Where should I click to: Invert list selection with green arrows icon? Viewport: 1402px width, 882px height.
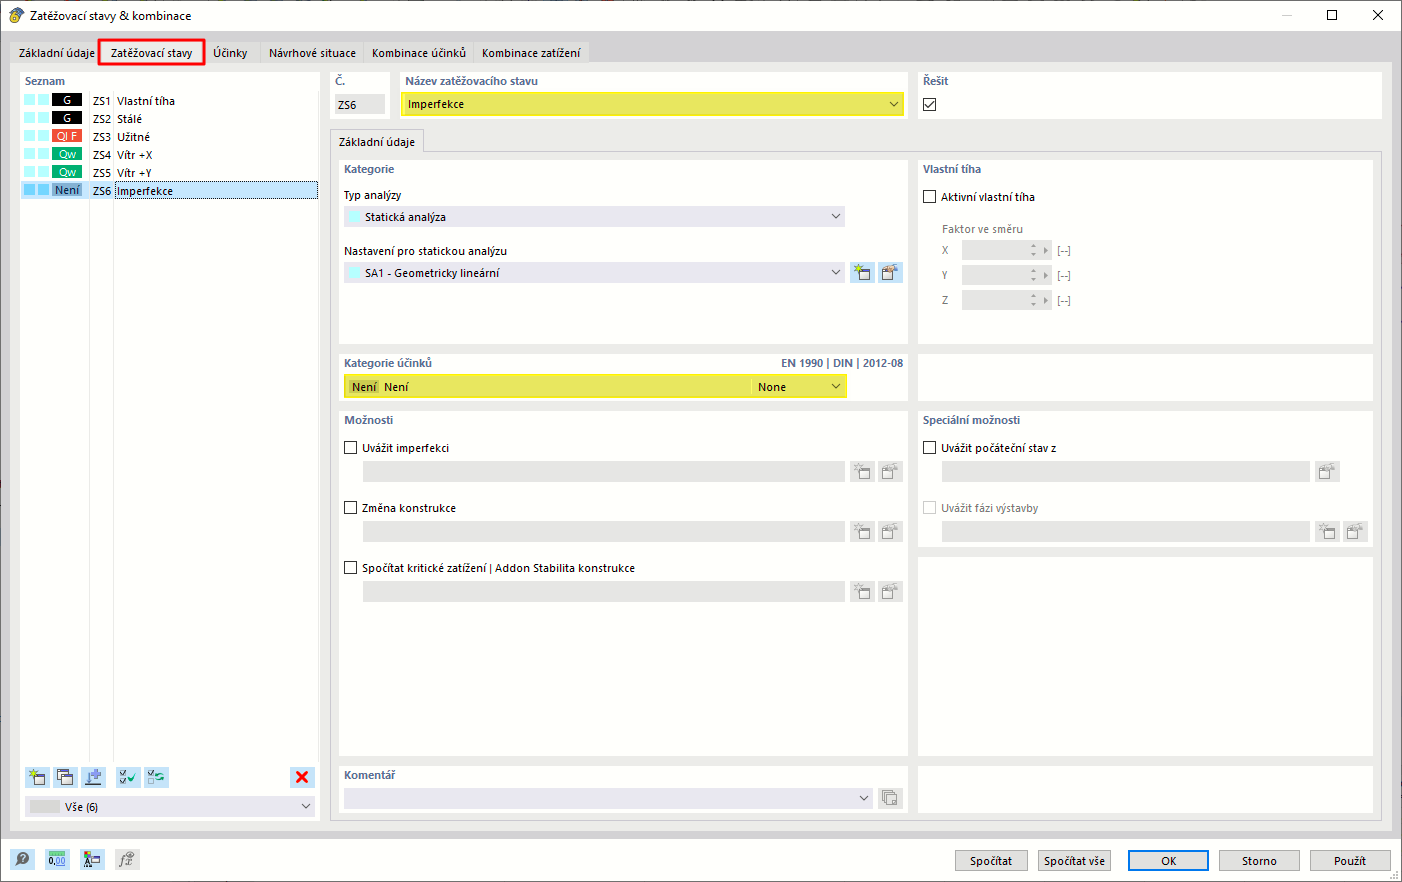(156, 777)
